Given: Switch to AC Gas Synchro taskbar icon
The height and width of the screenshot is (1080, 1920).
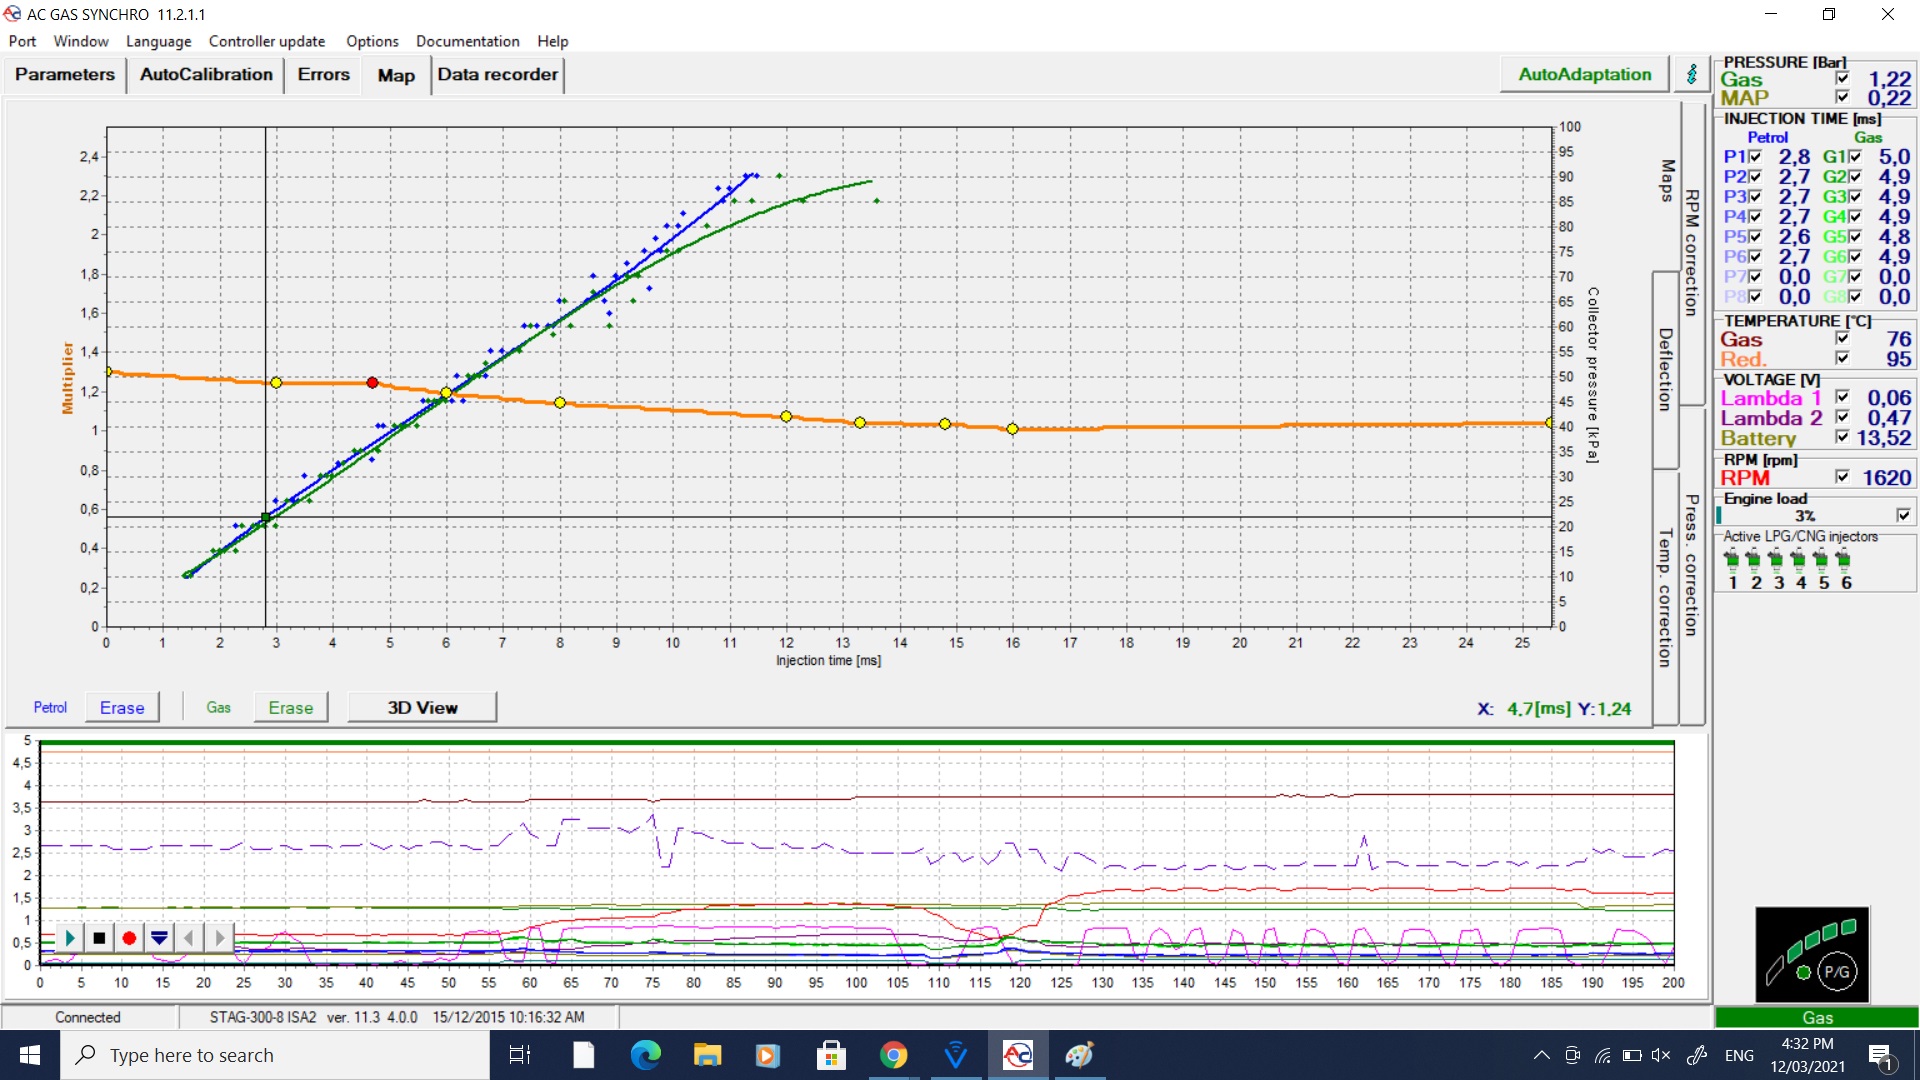Looking at the screenshot, I should (1017, 1055).
